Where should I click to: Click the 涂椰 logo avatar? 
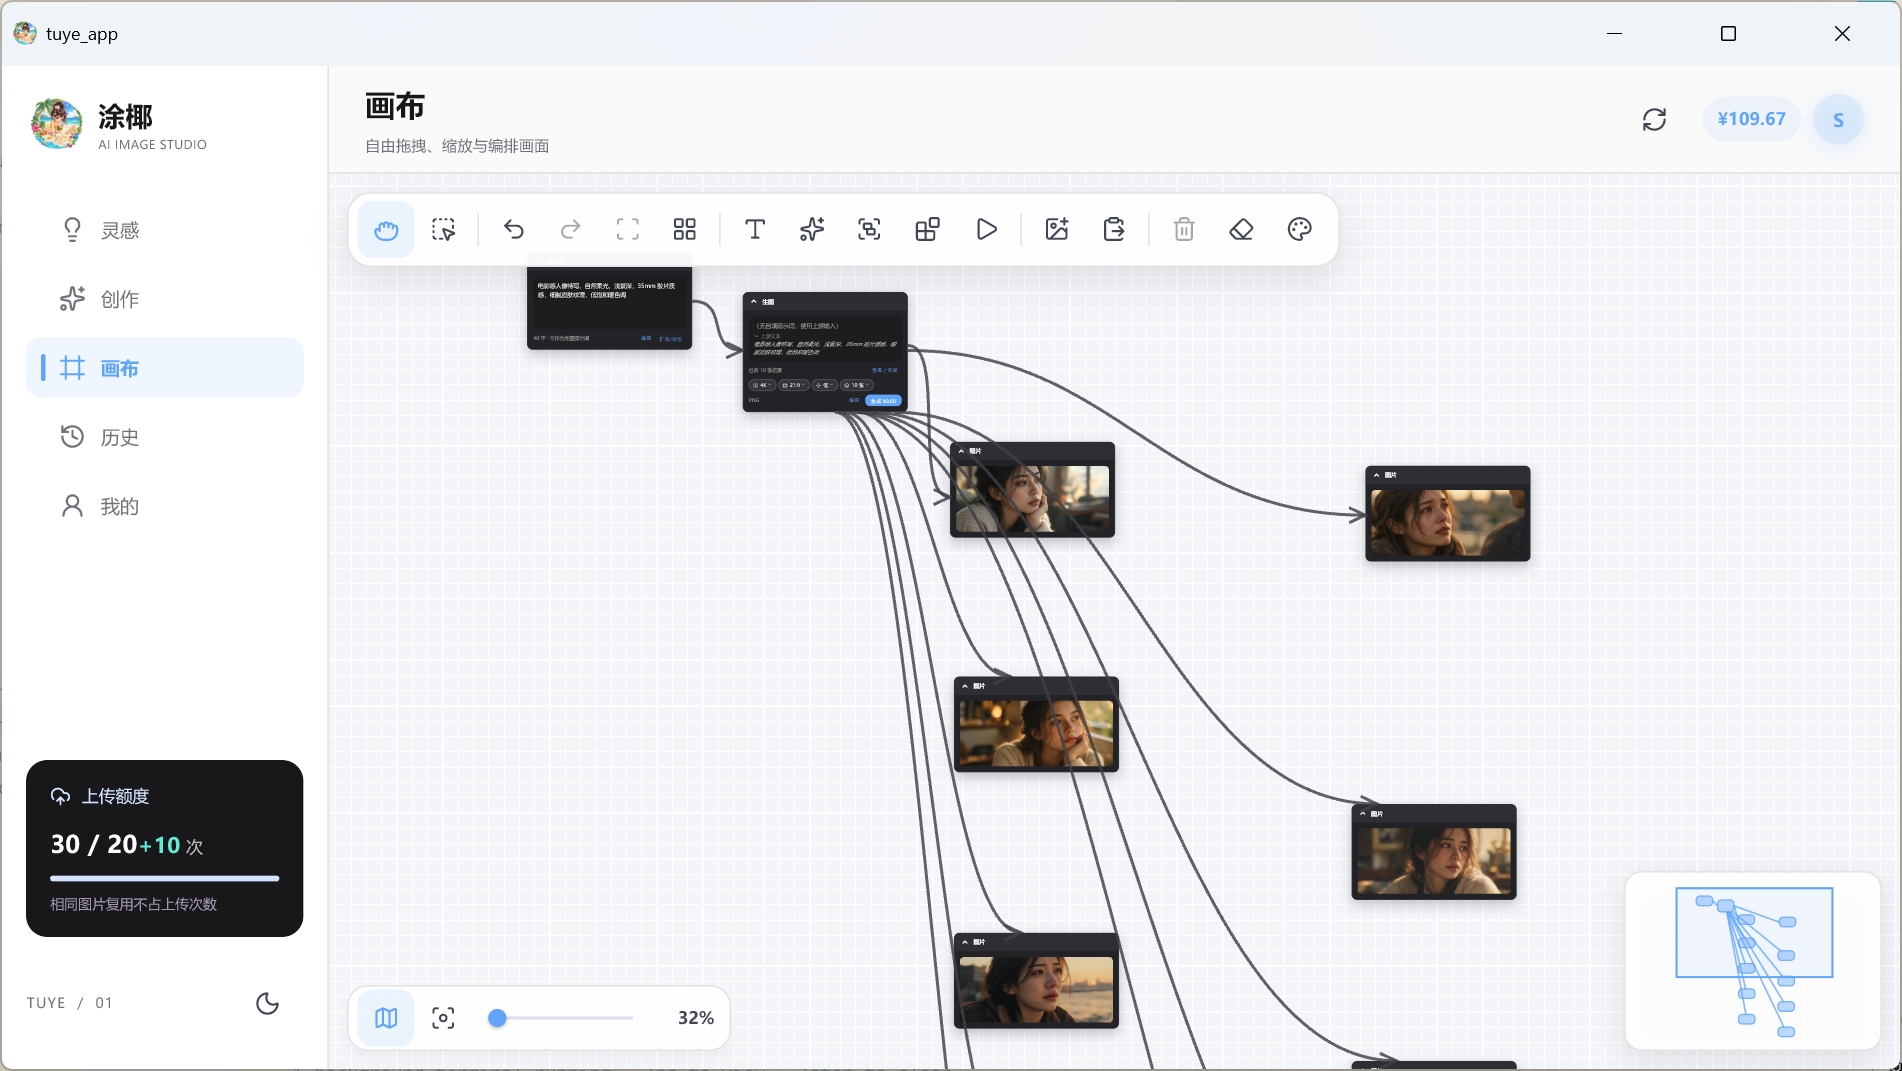click(56, 123)
